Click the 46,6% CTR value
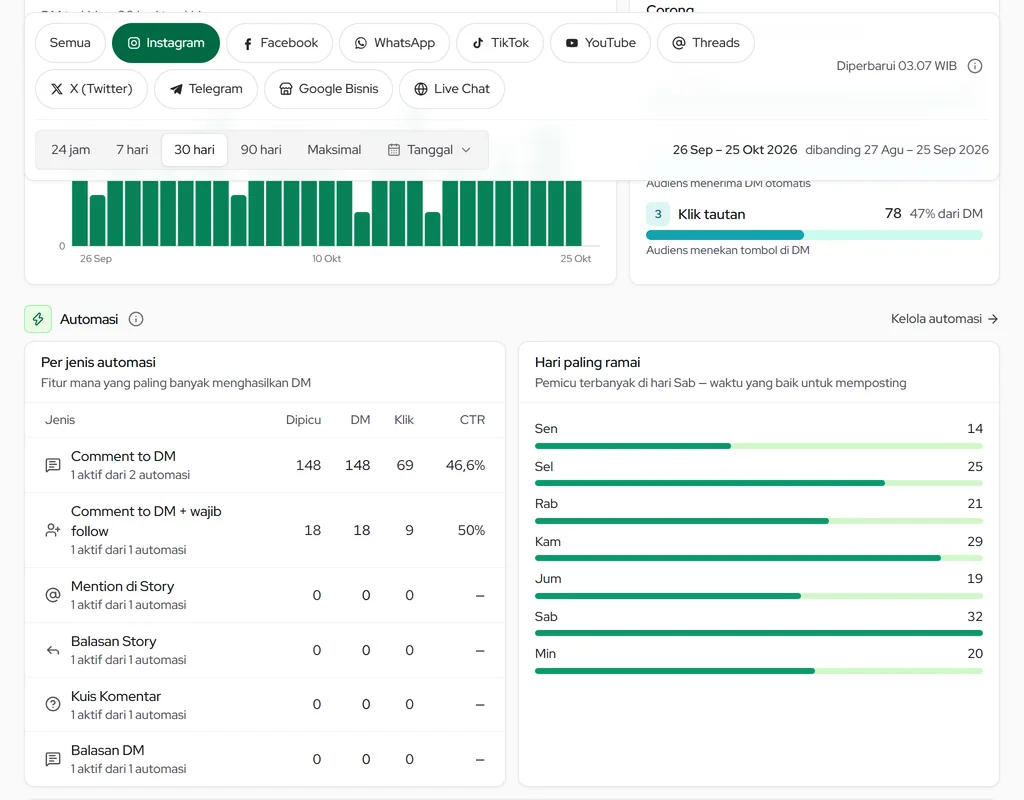The image size is (1024, 800). click(x=465, y=465)
